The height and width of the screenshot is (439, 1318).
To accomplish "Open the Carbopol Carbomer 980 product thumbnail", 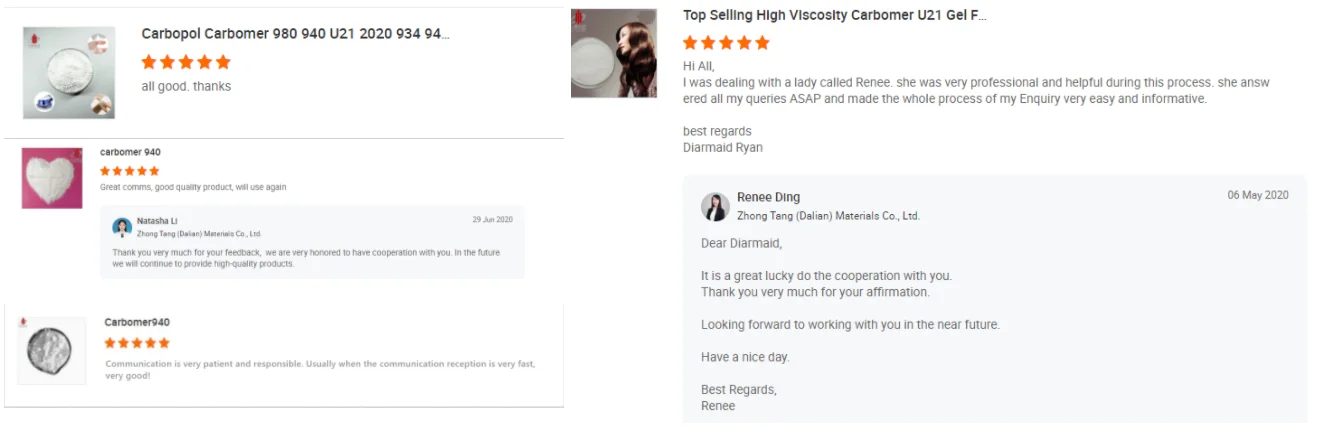I will pyautogui.click(x=69, y=73).
